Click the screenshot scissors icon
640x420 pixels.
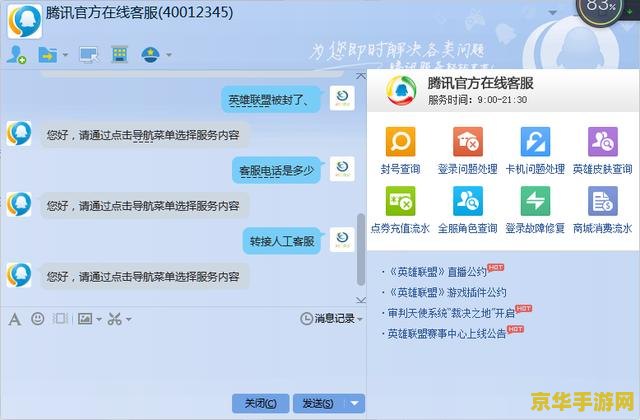point(115,319)
